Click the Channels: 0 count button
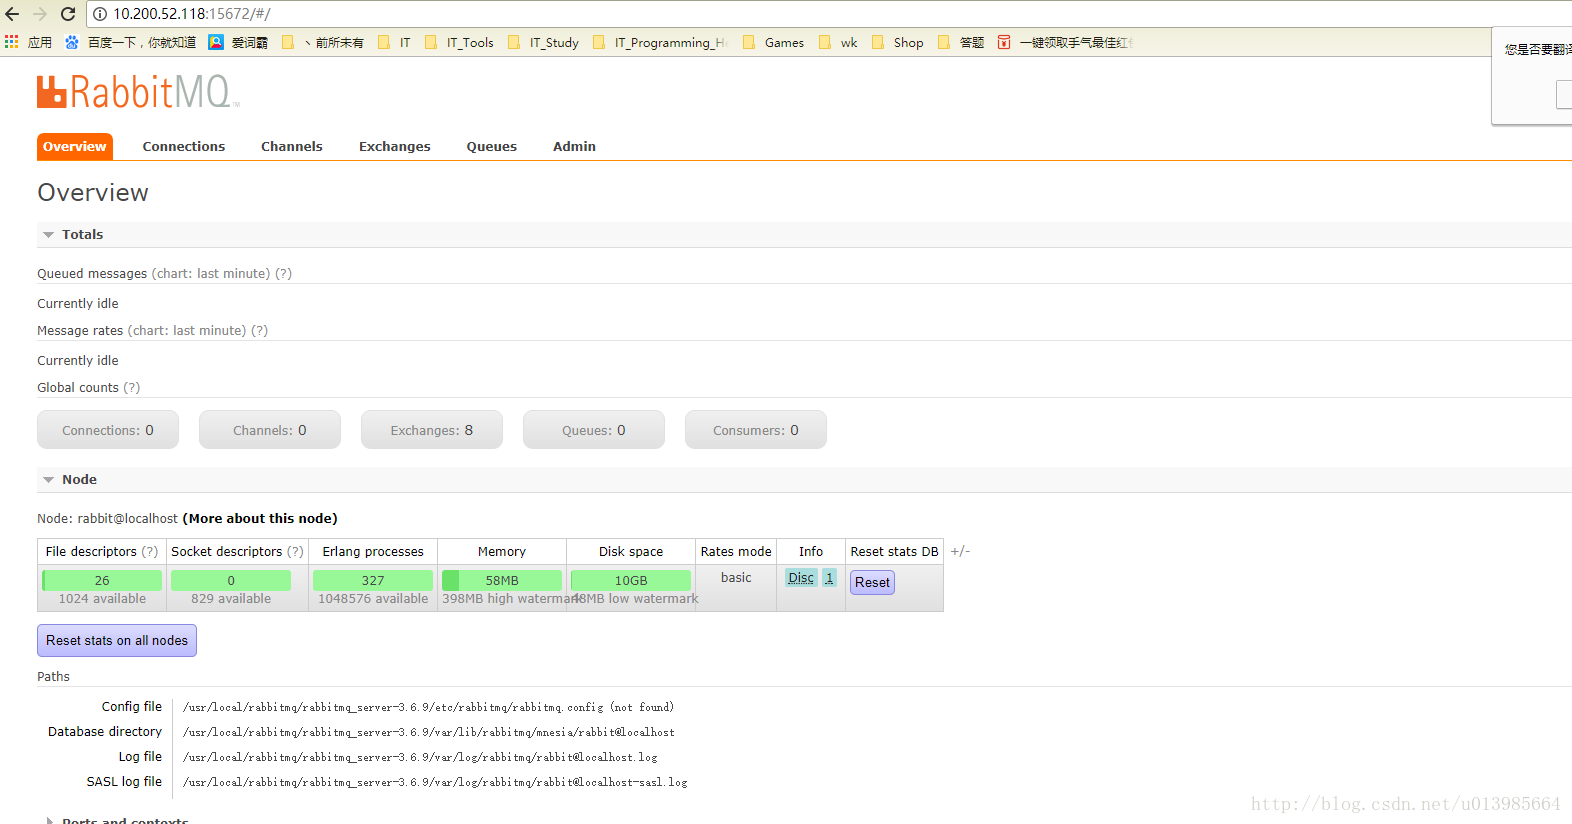This screenshot has width=1572, height=824. point(270,430)
